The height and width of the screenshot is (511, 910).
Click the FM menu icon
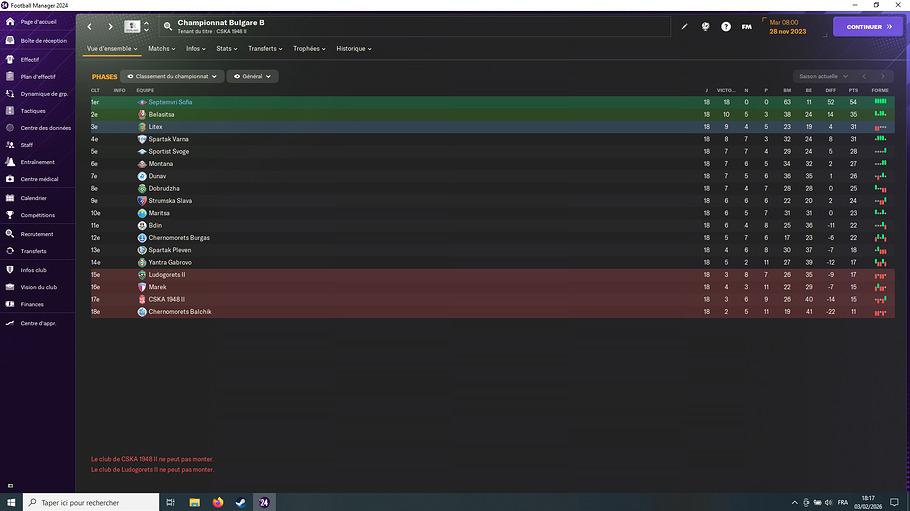pos(746,27)
